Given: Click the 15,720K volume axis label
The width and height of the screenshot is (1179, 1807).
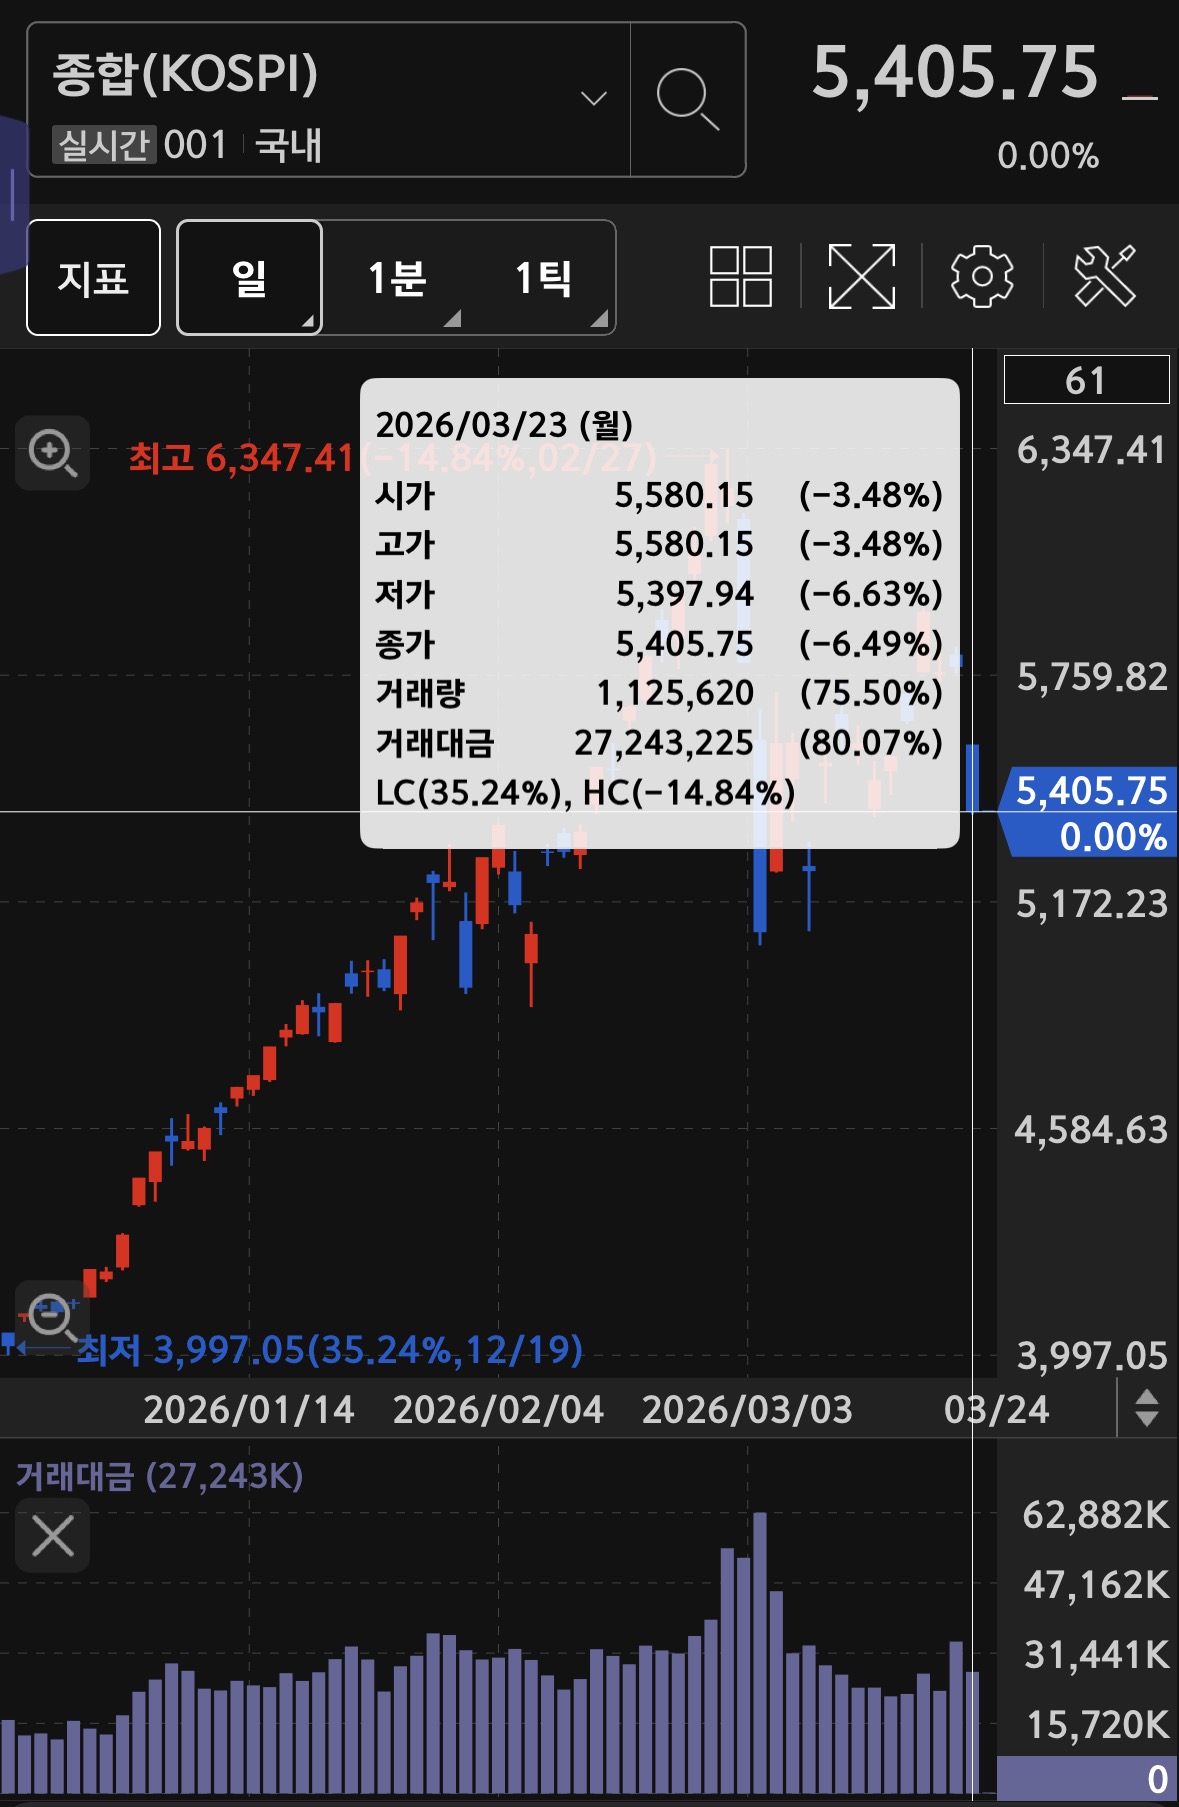Looking at the screenshot, I should click(x=1097, y=1724).
